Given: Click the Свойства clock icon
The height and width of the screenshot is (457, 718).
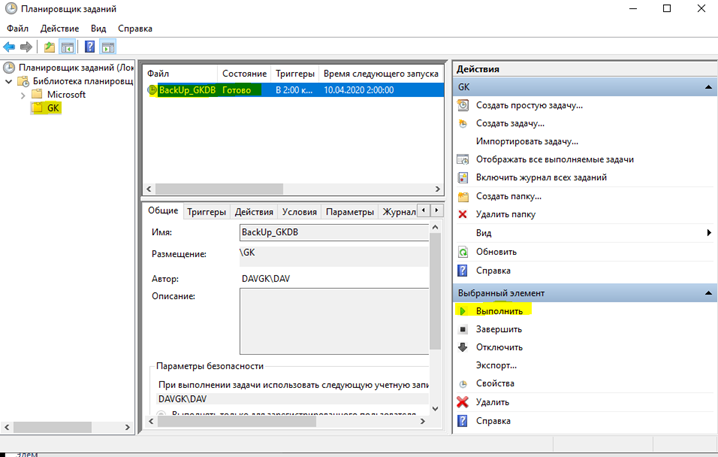Looking at the screenshot, I should (463, 384).
